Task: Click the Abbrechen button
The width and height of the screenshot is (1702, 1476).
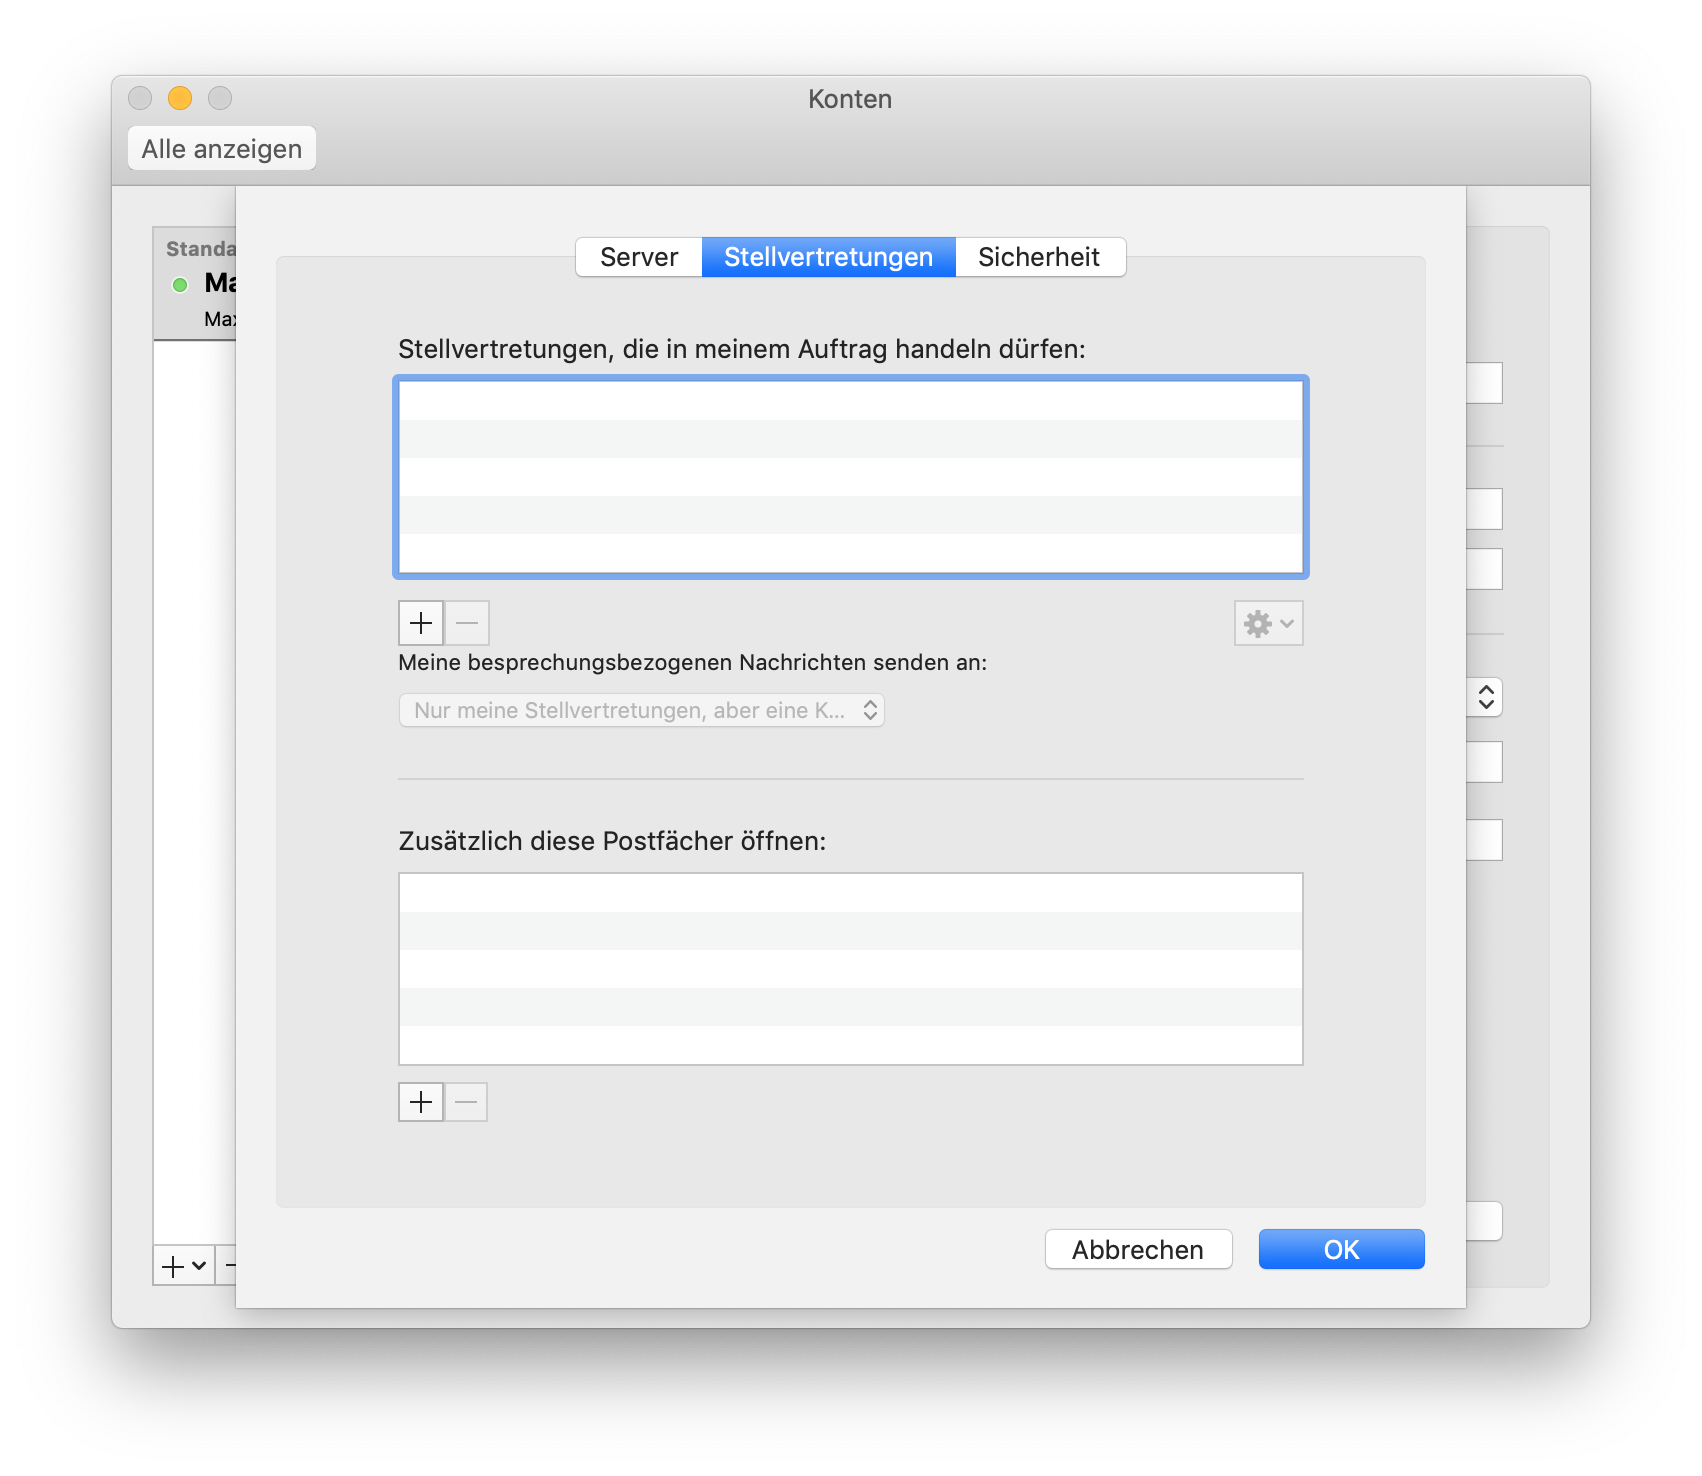Action: [1138, 1249]
